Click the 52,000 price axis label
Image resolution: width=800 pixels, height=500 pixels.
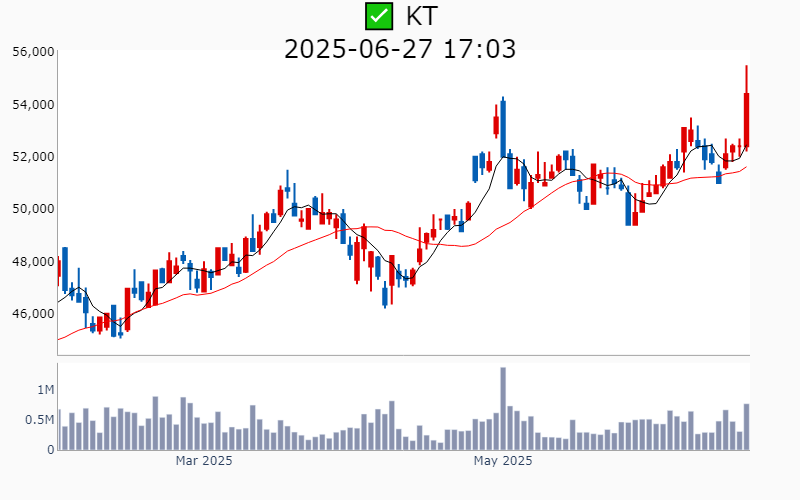[34, 157]
